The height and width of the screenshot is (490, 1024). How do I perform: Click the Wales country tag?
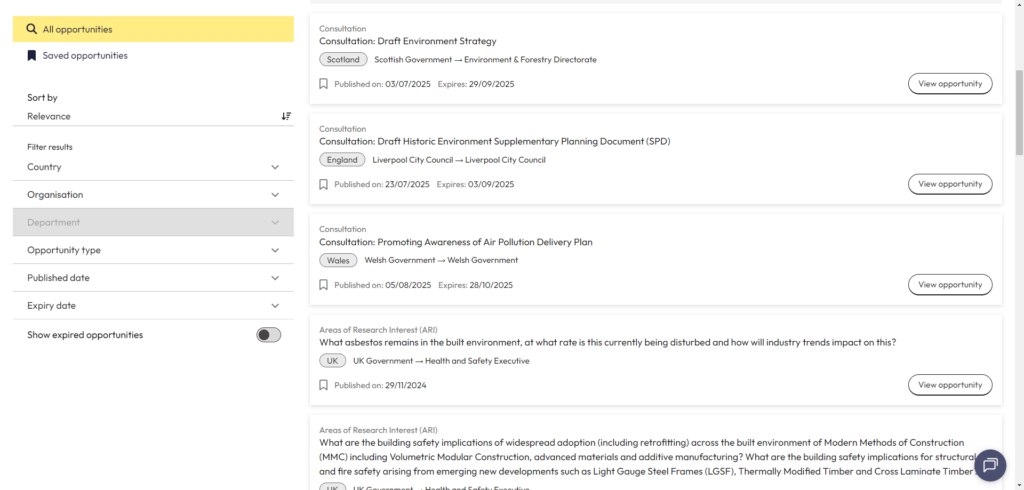338,260
